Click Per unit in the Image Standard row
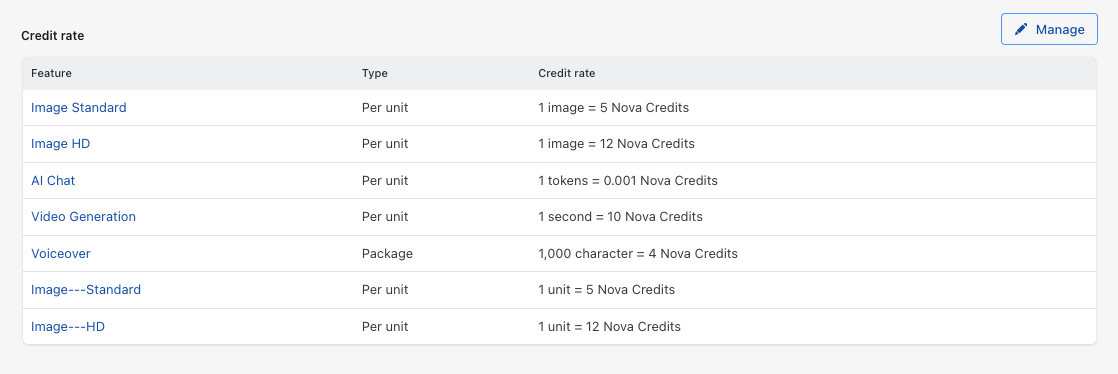Screen dimensions: 1118x374 click(385, 108)
